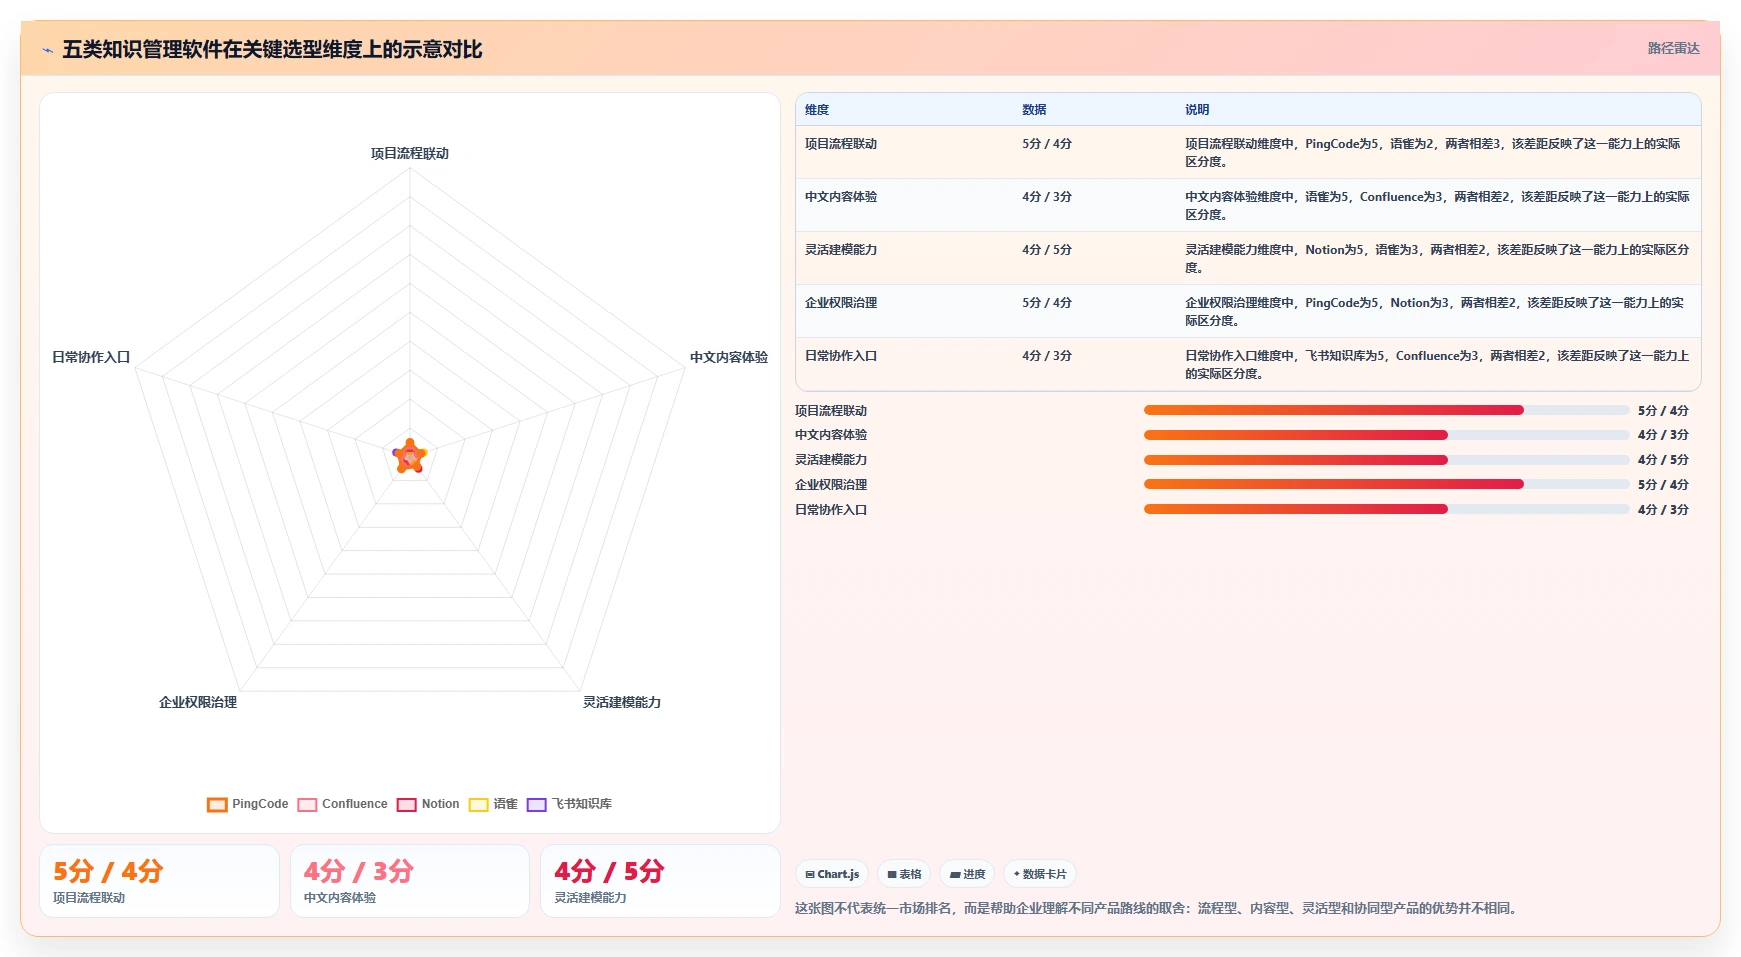Open the 4分 / 3分 中文内容体验 stat card
The image size is (1741, 957).
click(410, 881)
